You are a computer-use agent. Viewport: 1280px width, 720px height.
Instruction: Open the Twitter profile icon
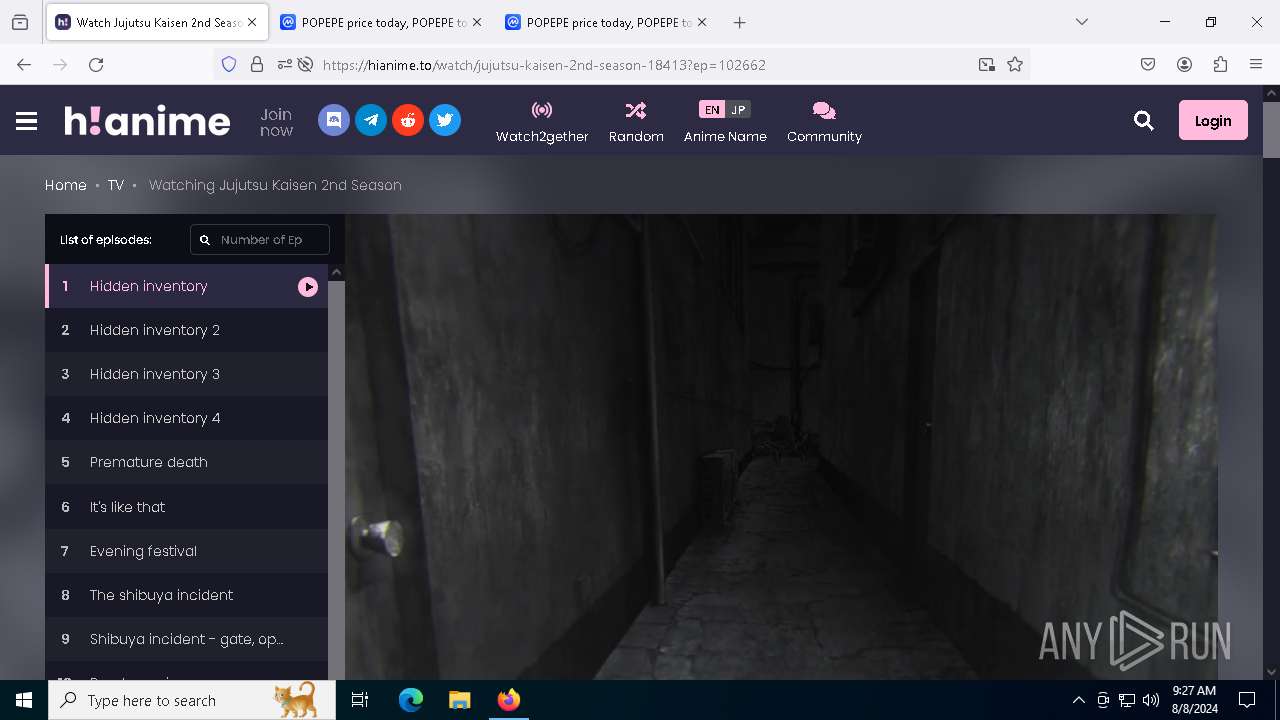click(445, 120)
